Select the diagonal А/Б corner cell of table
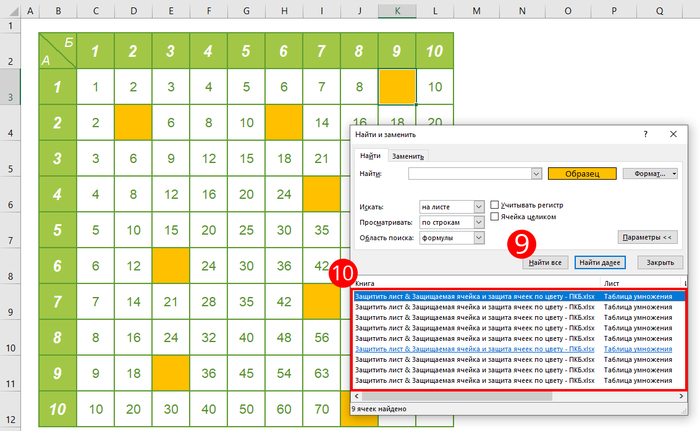 click(x=58, y=50)
